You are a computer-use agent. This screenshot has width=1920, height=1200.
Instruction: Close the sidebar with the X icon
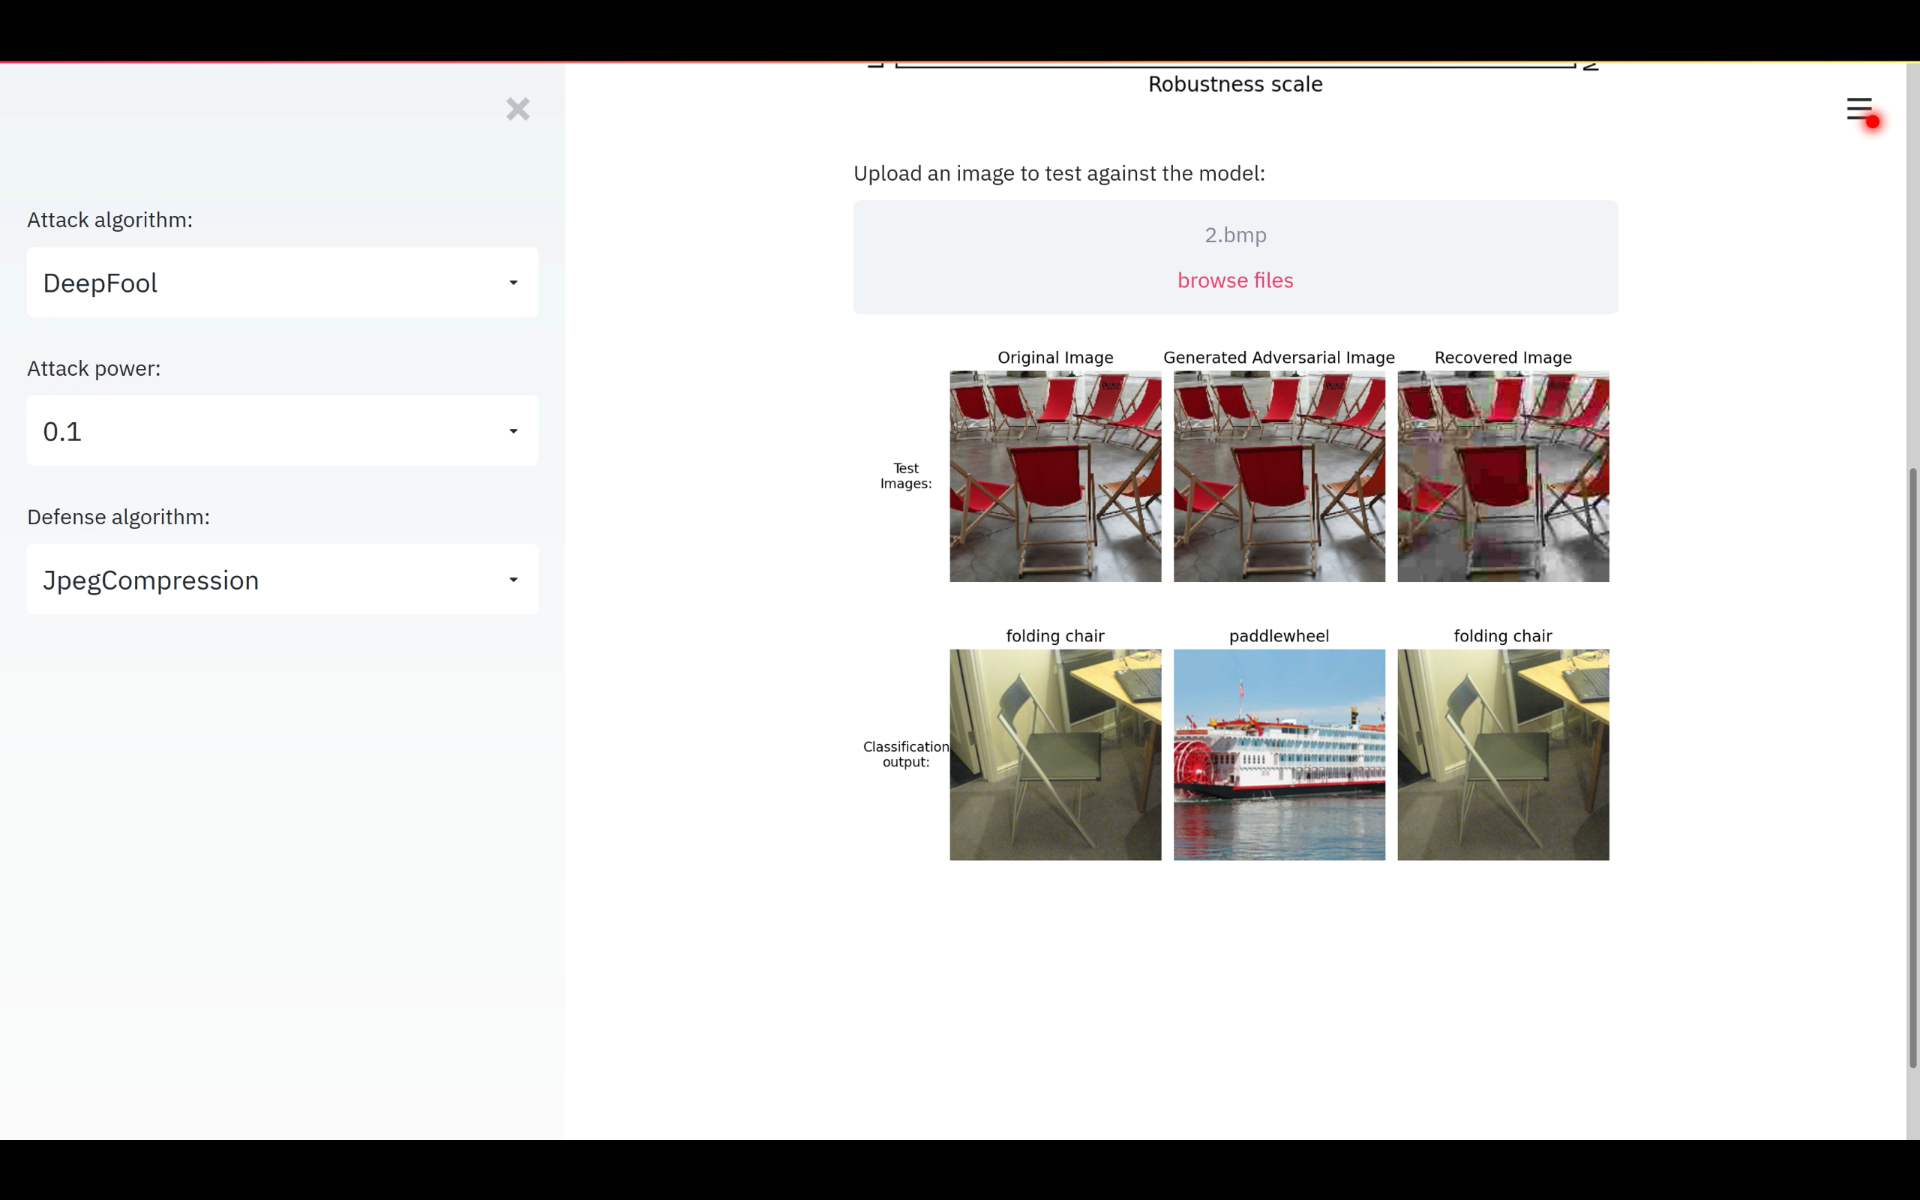pyautogui.click(x=517, y=109)
